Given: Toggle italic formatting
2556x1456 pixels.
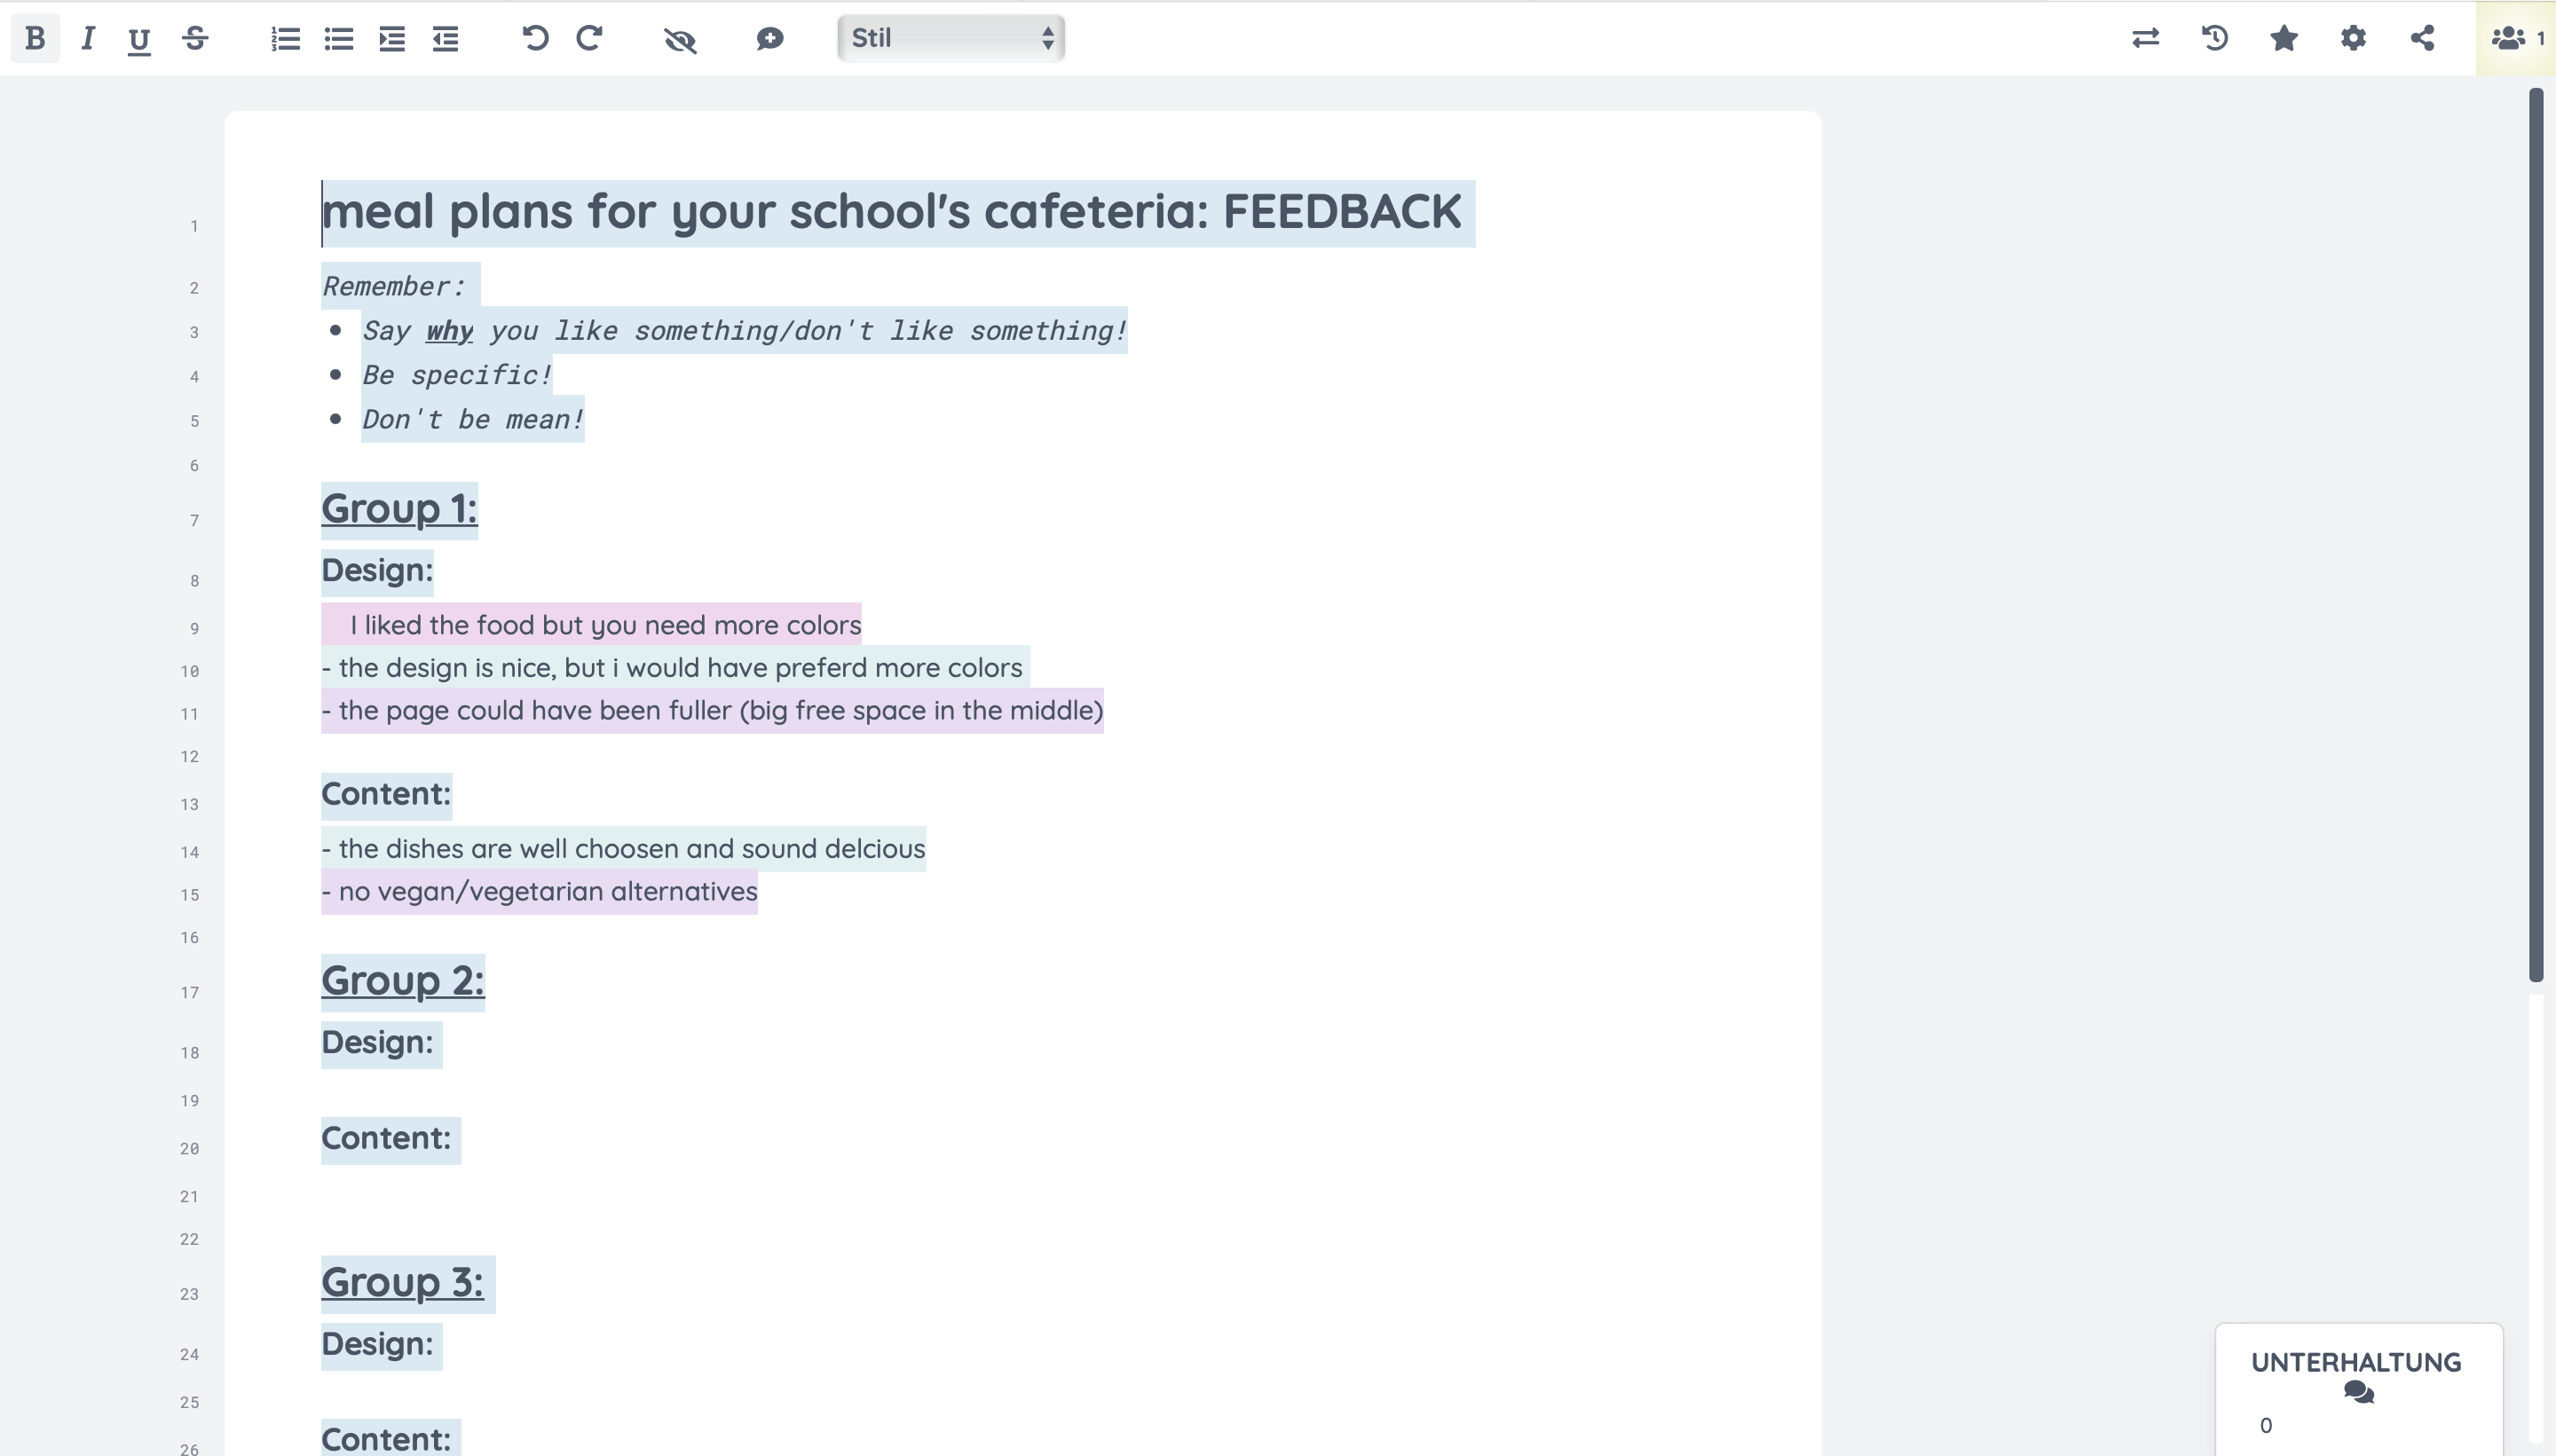Looking at the screenshot, I should point(88,38).
